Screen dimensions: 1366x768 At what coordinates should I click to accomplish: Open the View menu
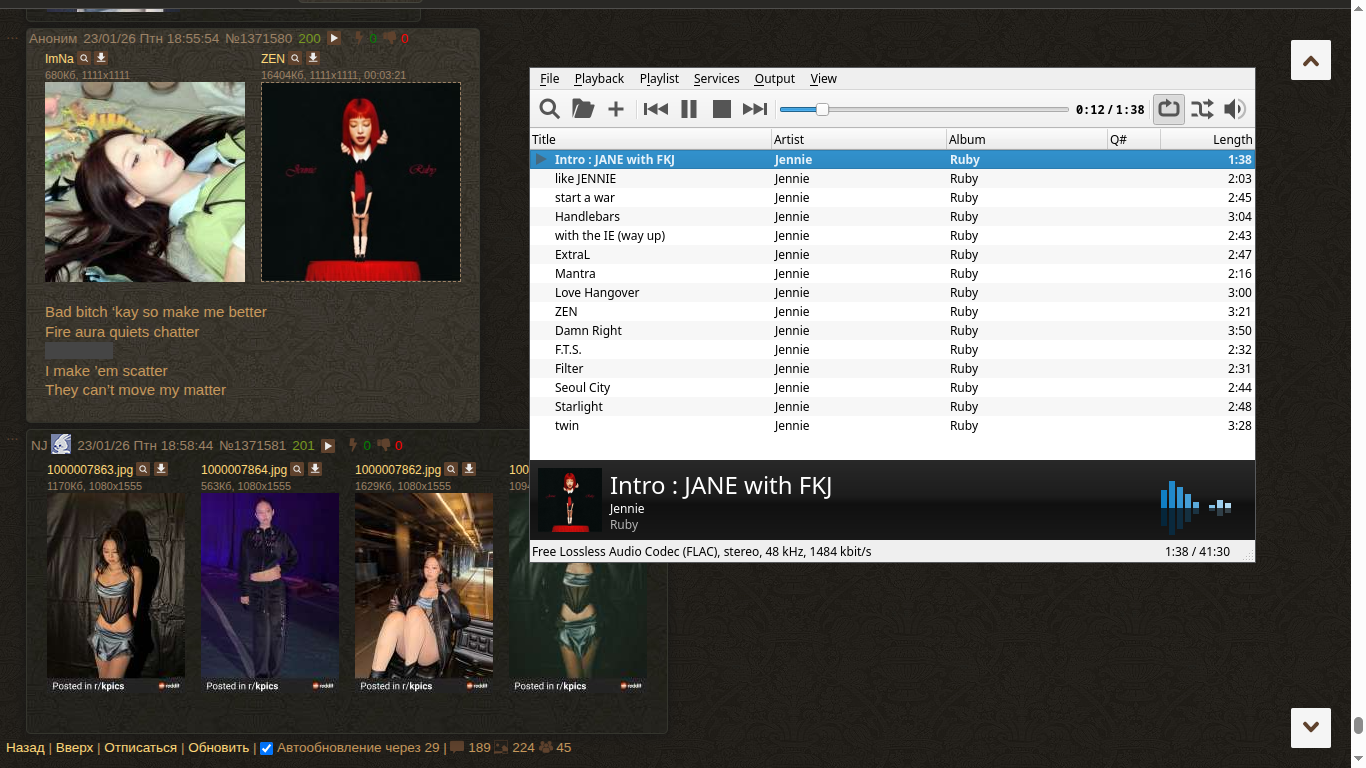(x=824, y=79)
